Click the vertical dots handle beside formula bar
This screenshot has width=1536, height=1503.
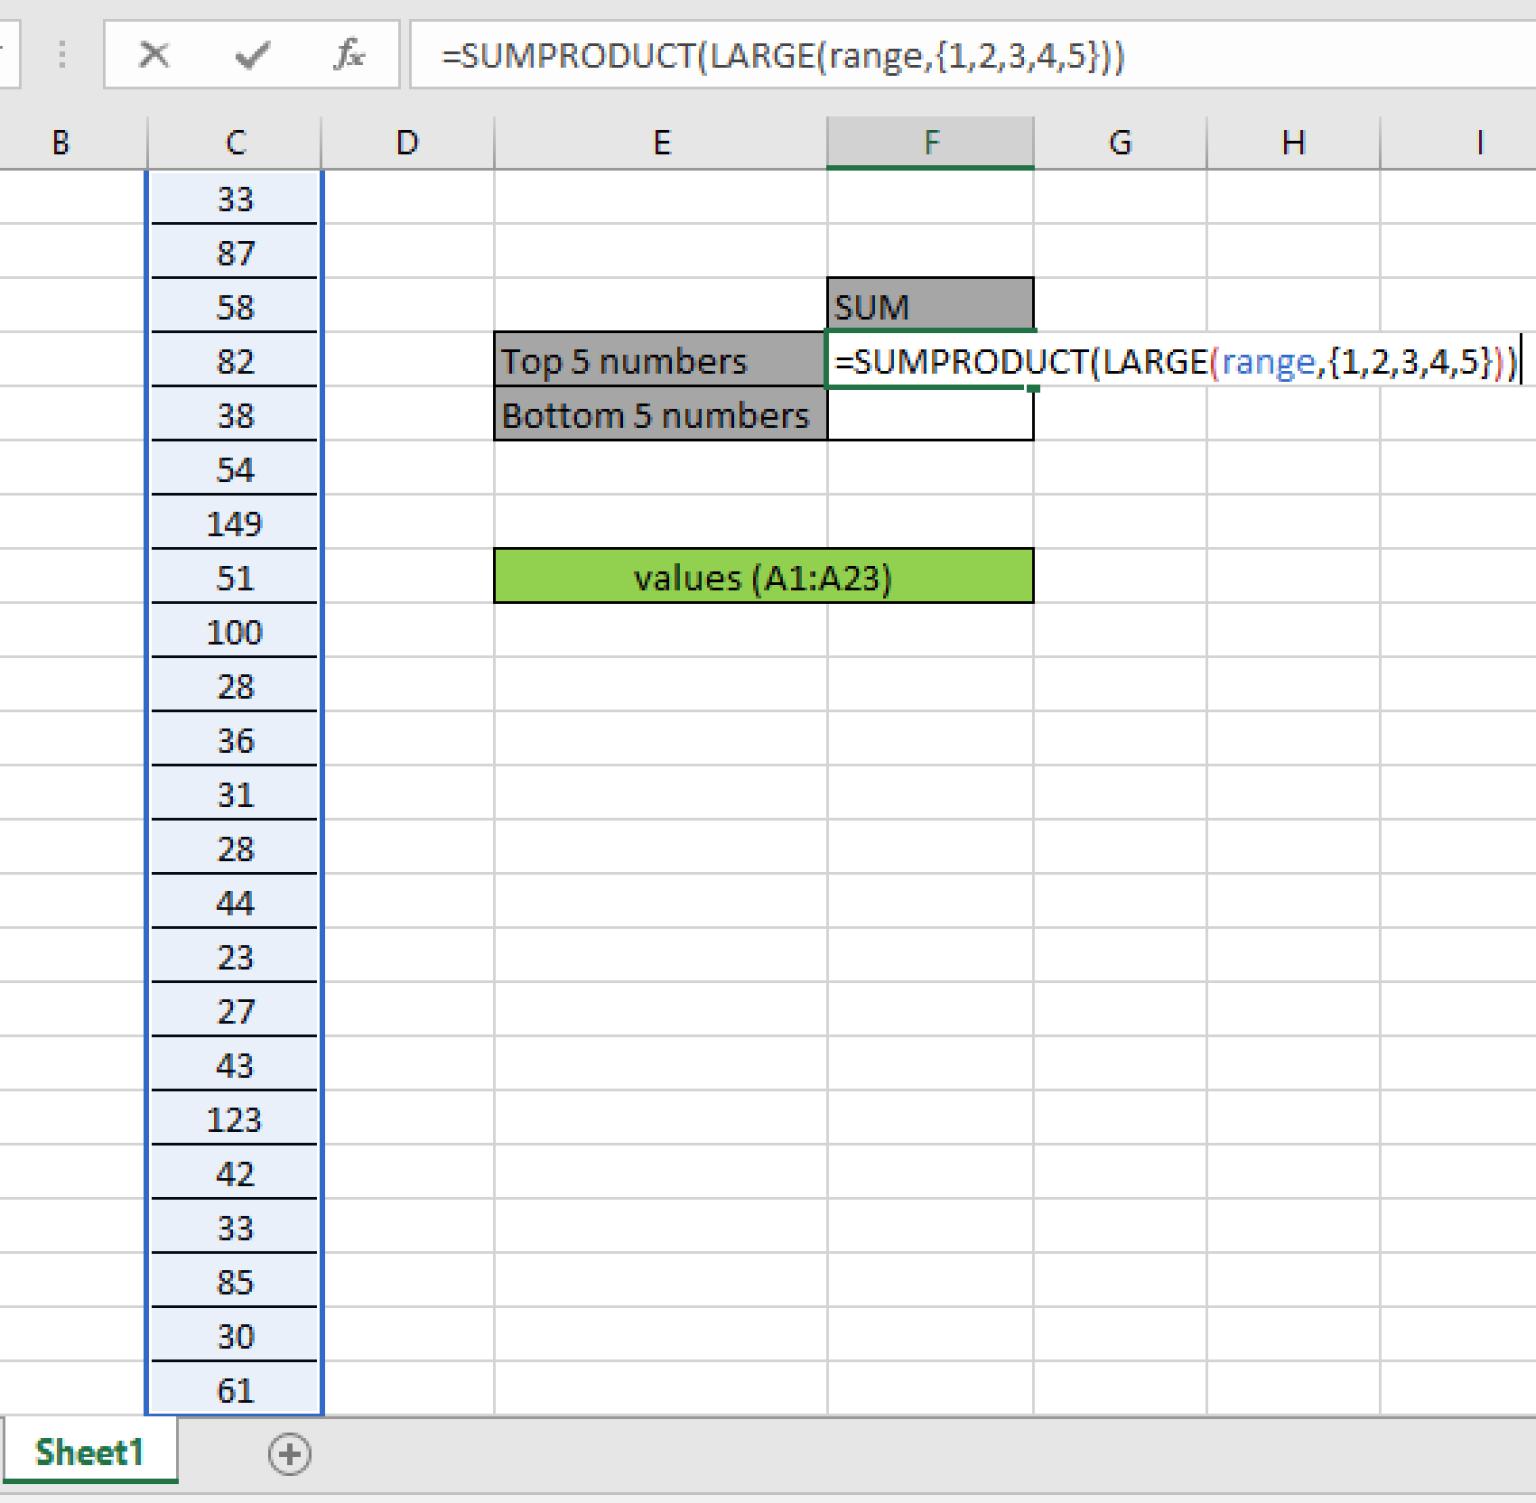[x=62, y=55]
